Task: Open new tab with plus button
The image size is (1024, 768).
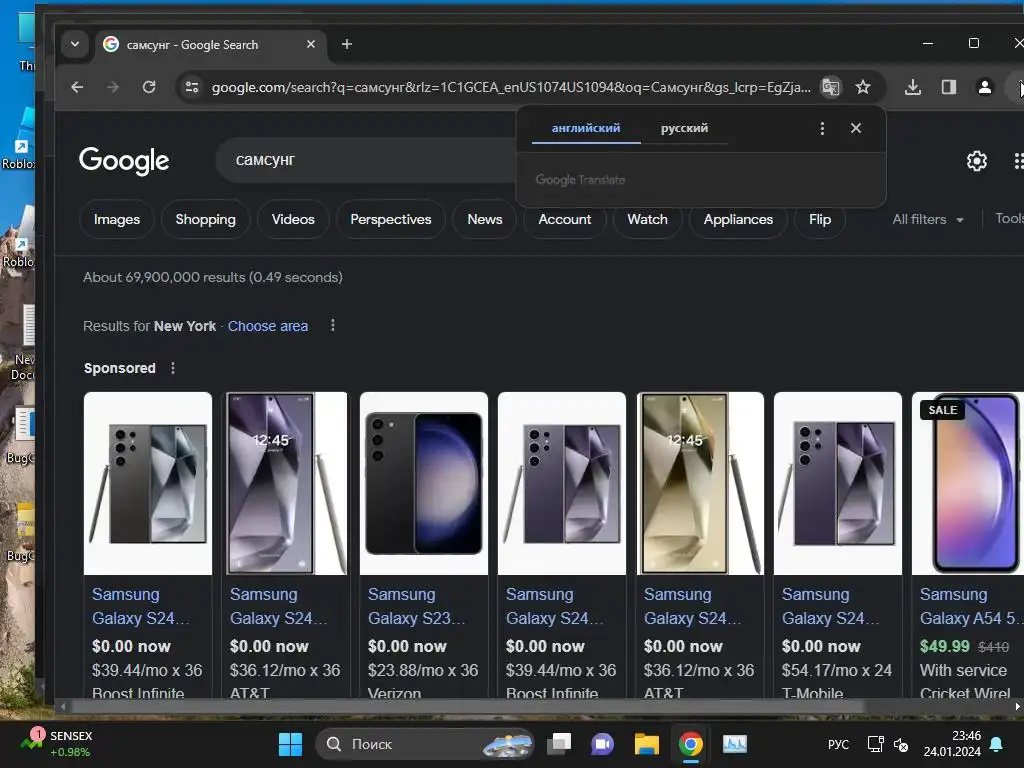Action: [x=347, y=44]
